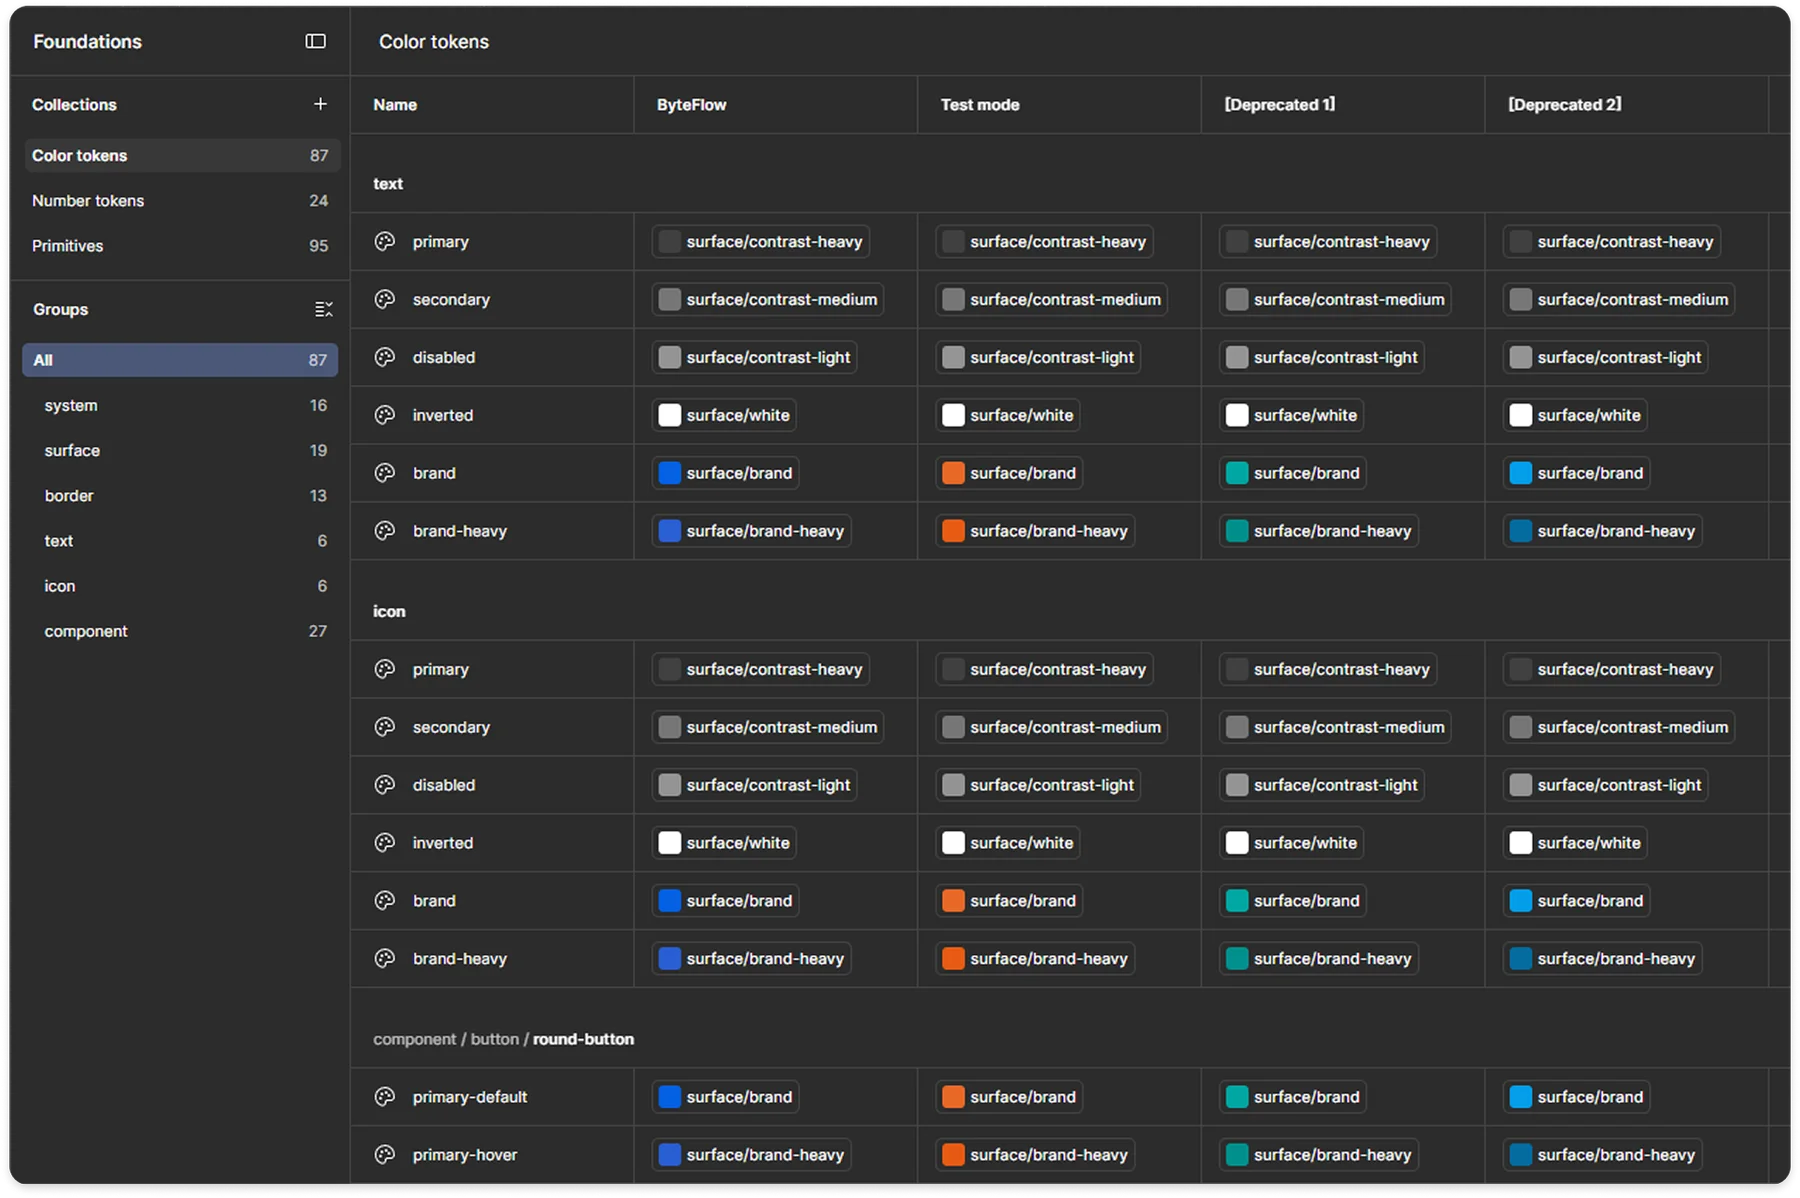Click palette icon of icon brand-heavy row

[385, 959]
